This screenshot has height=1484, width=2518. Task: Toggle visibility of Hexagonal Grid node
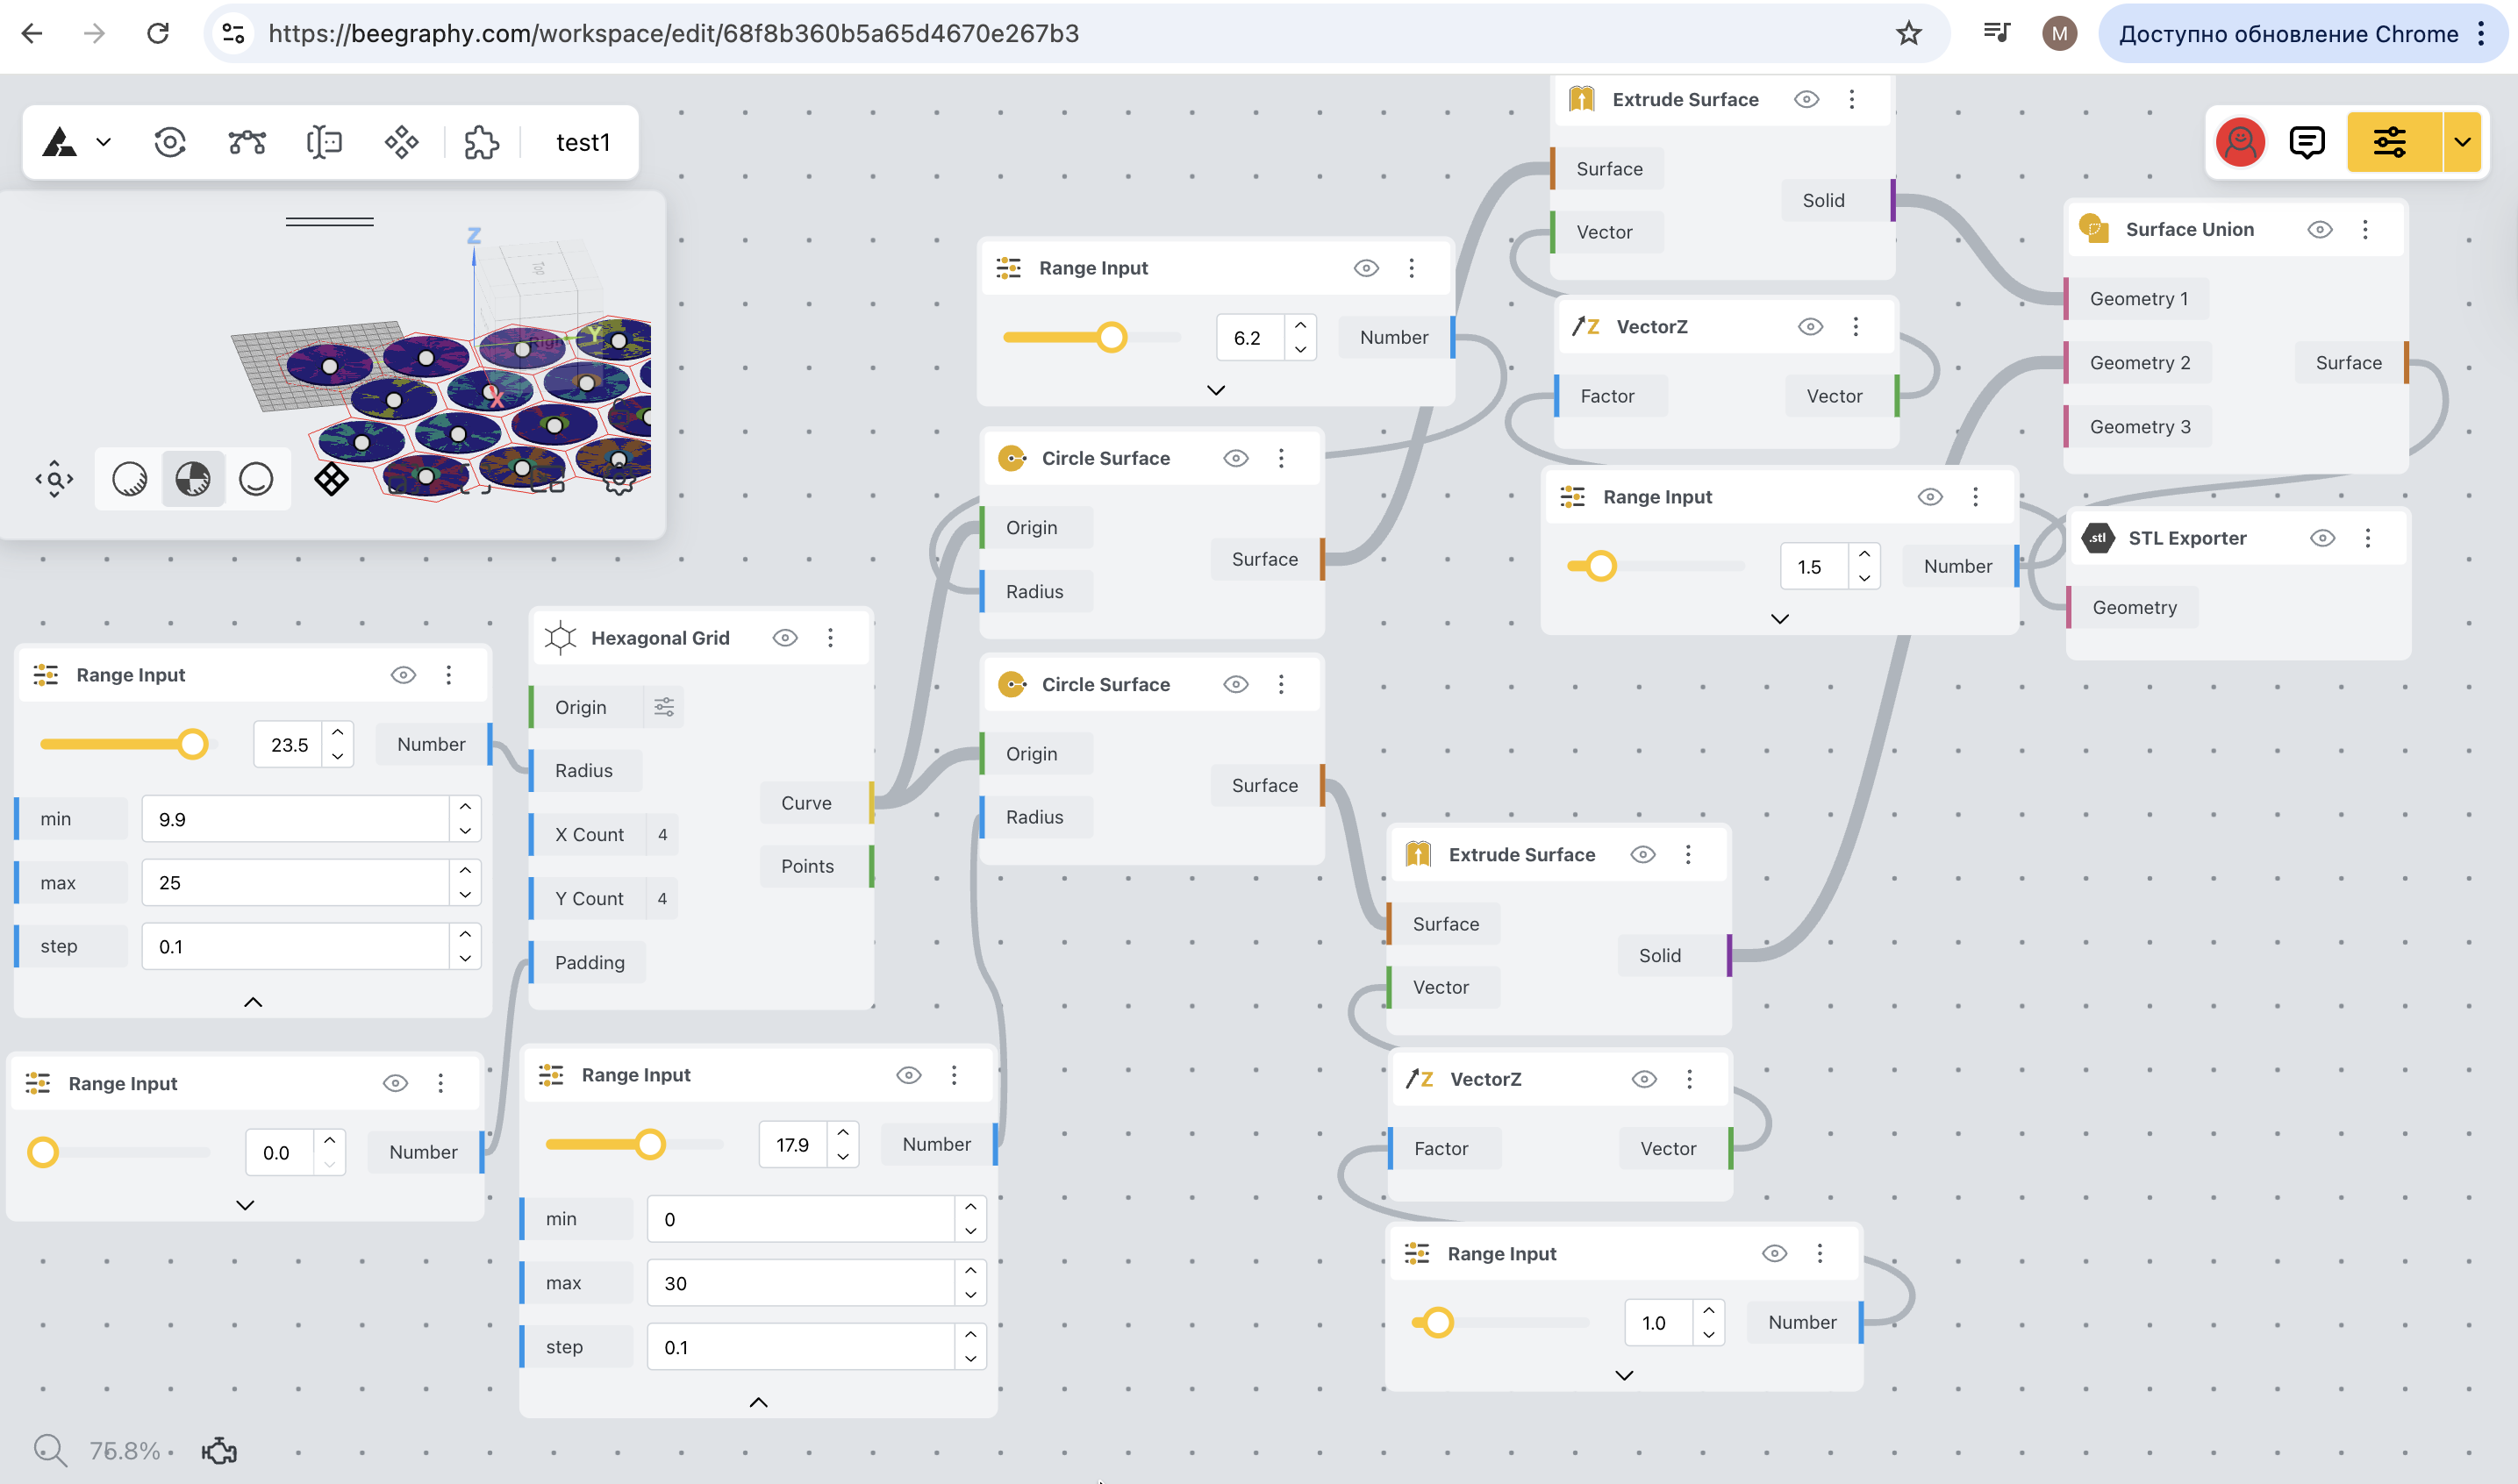(785, 638)
